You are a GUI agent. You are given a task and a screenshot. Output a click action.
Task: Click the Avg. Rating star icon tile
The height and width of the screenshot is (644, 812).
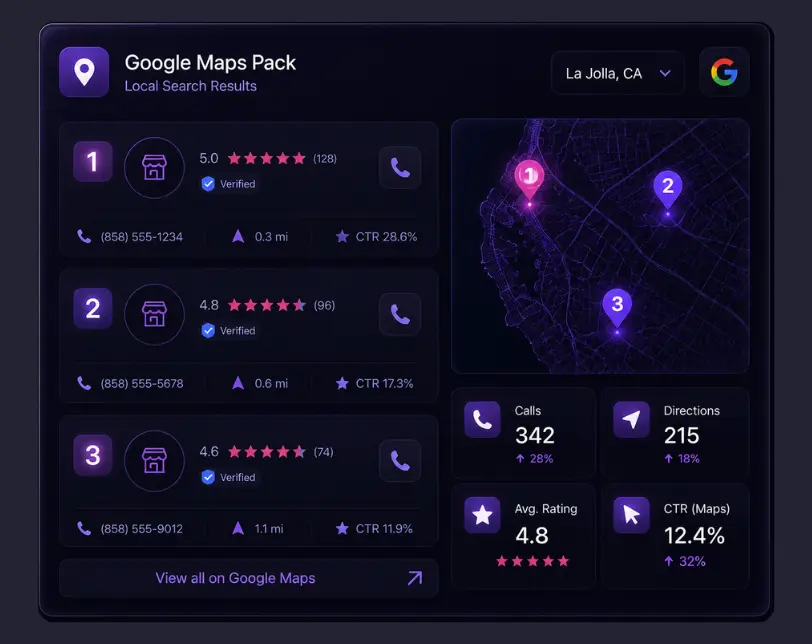coord(482,515)
